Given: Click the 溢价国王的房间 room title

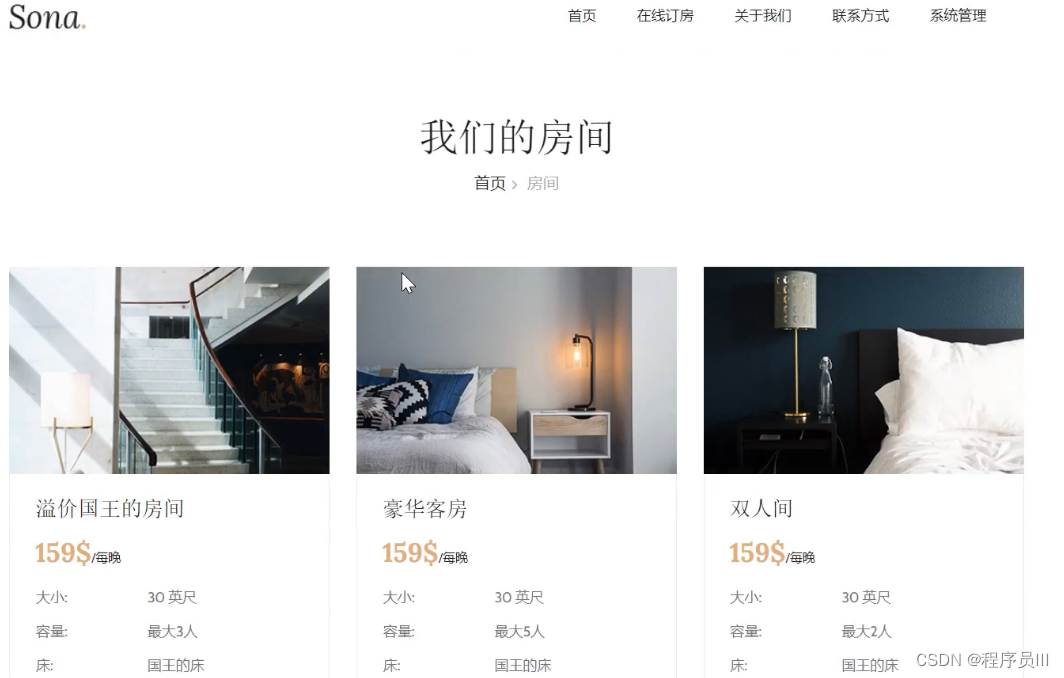Looking at the screenshot, I should (110, 508).
